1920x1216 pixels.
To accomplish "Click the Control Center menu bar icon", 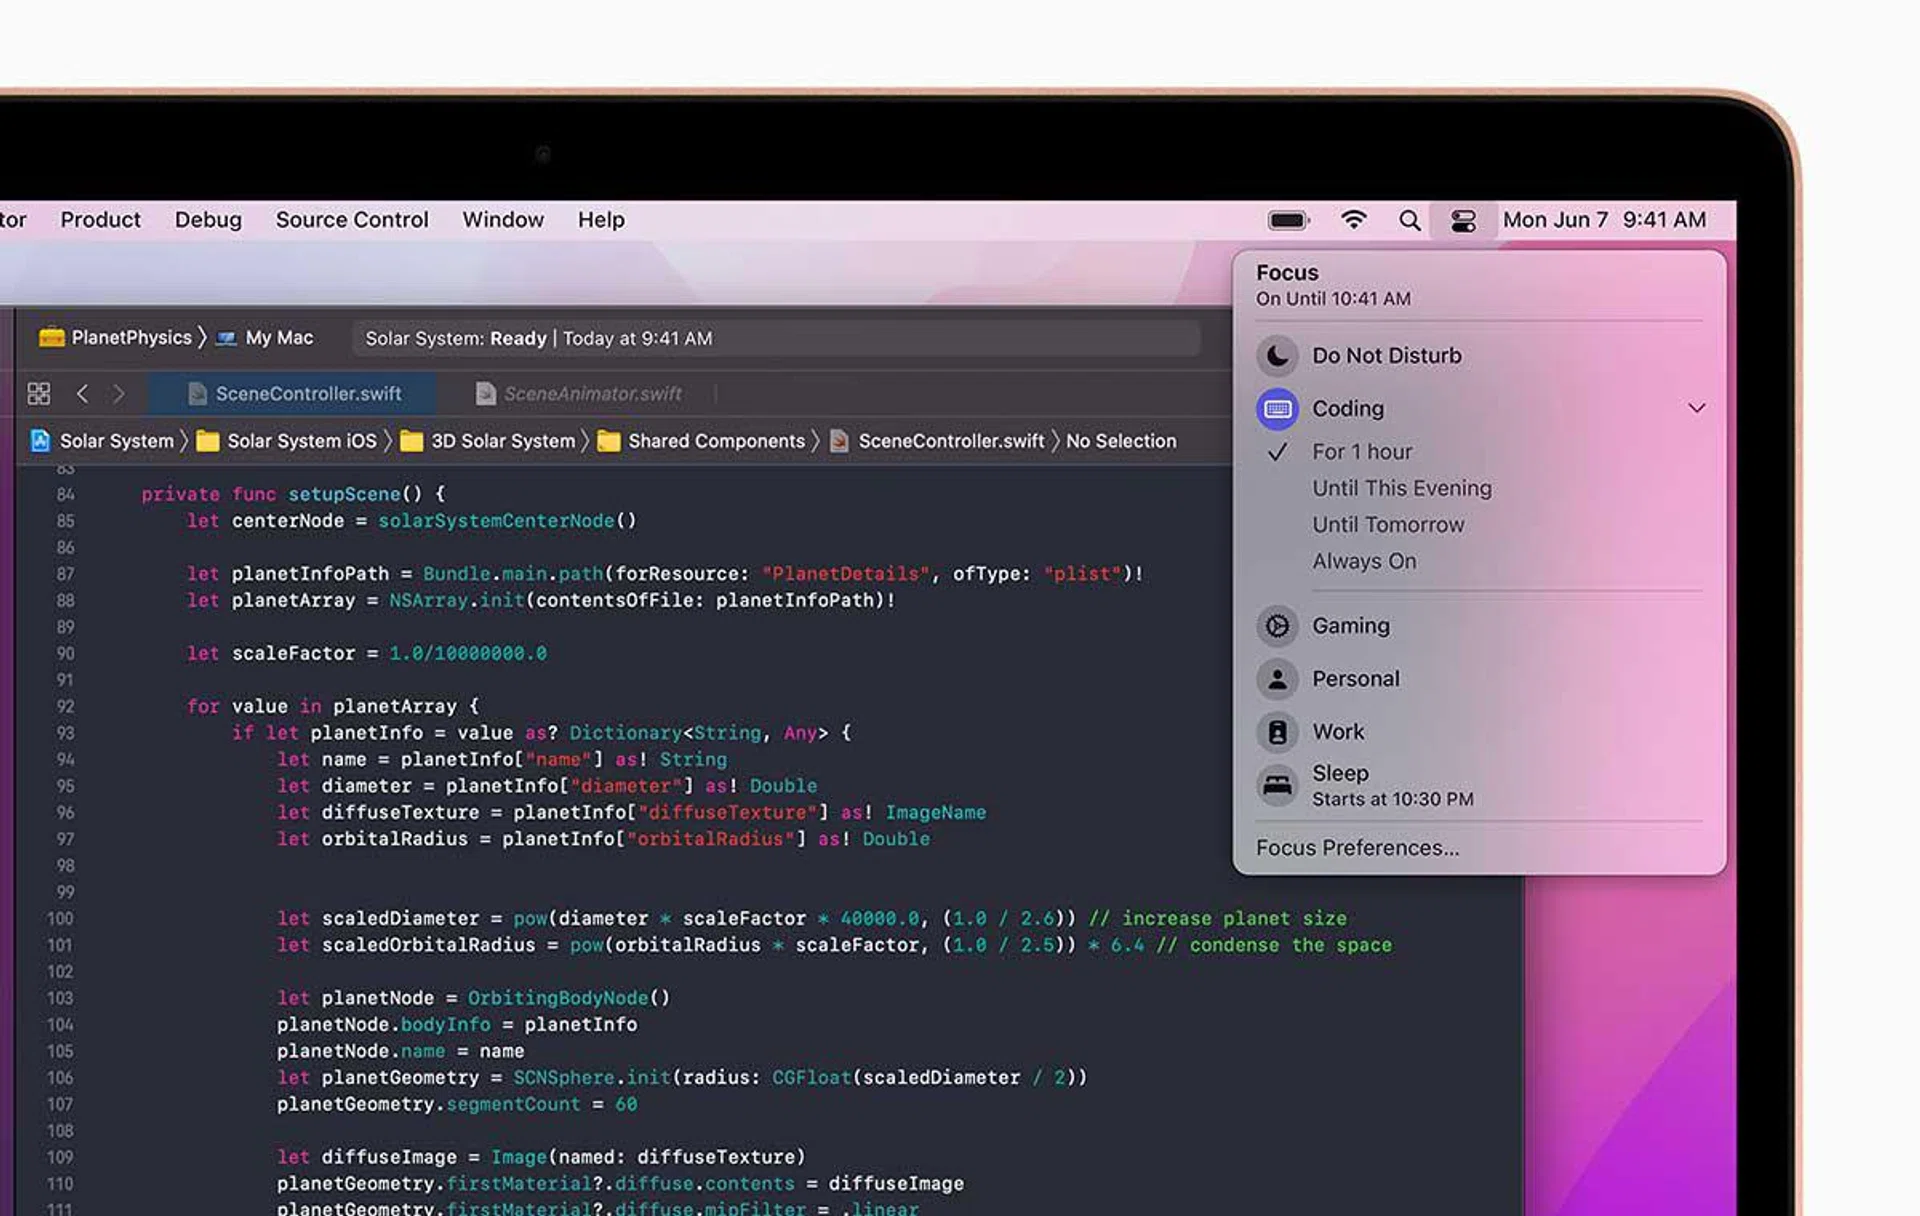I will (x=1462, y=220).
